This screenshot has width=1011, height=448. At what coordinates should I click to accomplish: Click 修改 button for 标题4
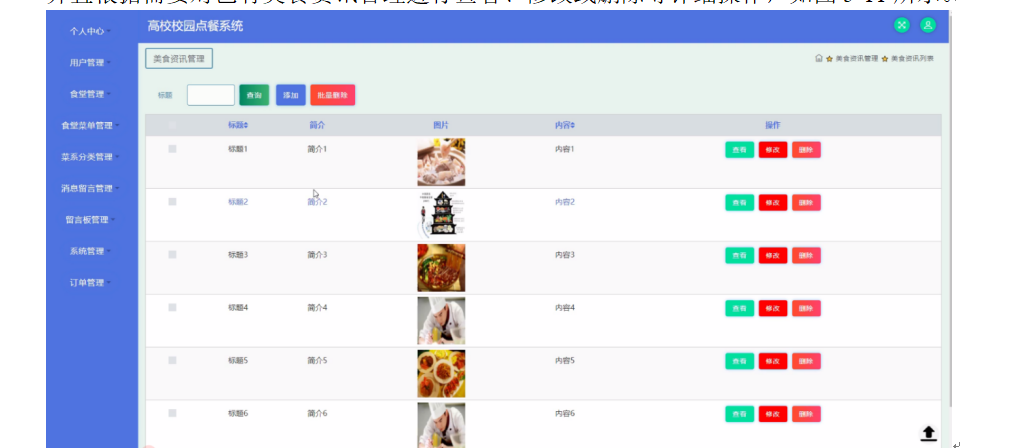773,308
